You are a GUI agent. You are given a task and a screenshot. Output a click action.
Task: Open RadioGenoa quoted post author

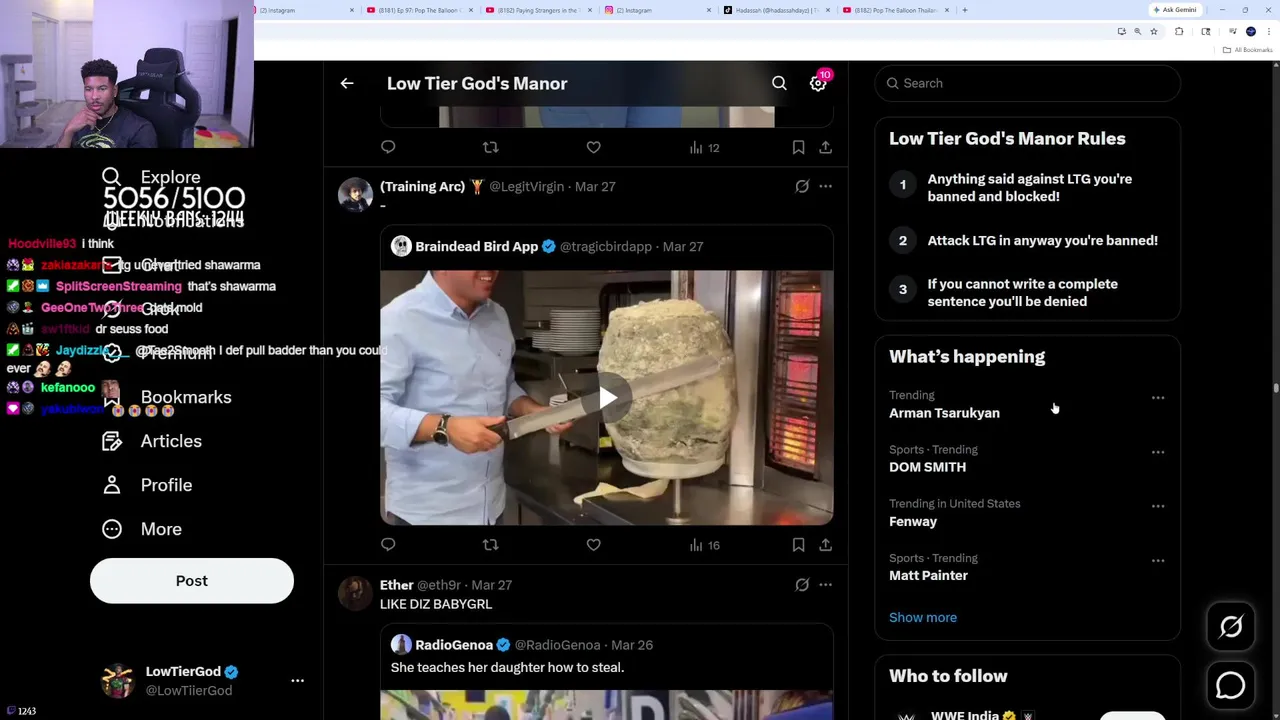click(x=453, y=645)
